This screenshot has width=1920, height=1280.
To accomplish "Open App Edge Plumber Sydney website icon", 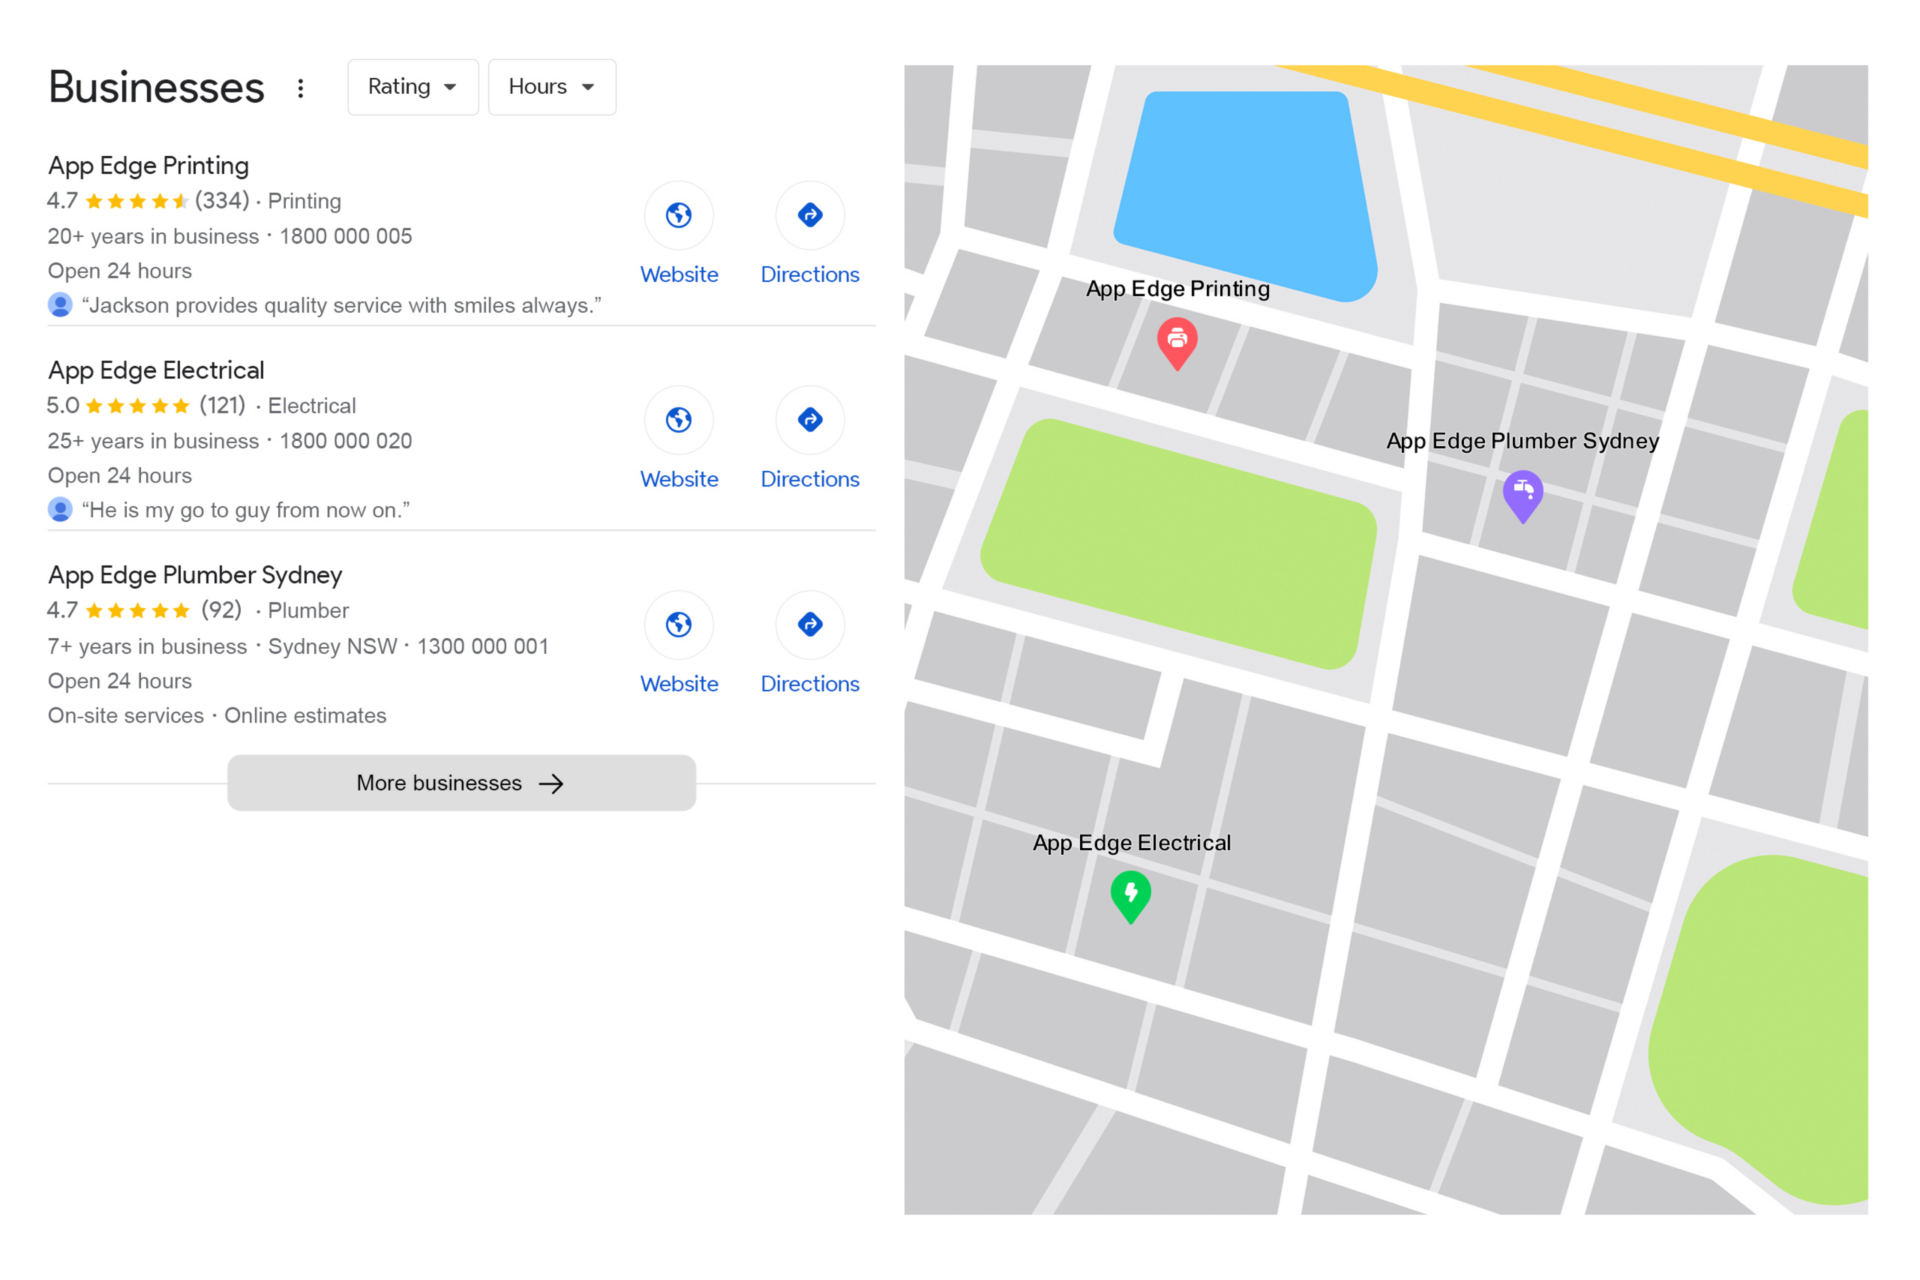I will 678,625.
